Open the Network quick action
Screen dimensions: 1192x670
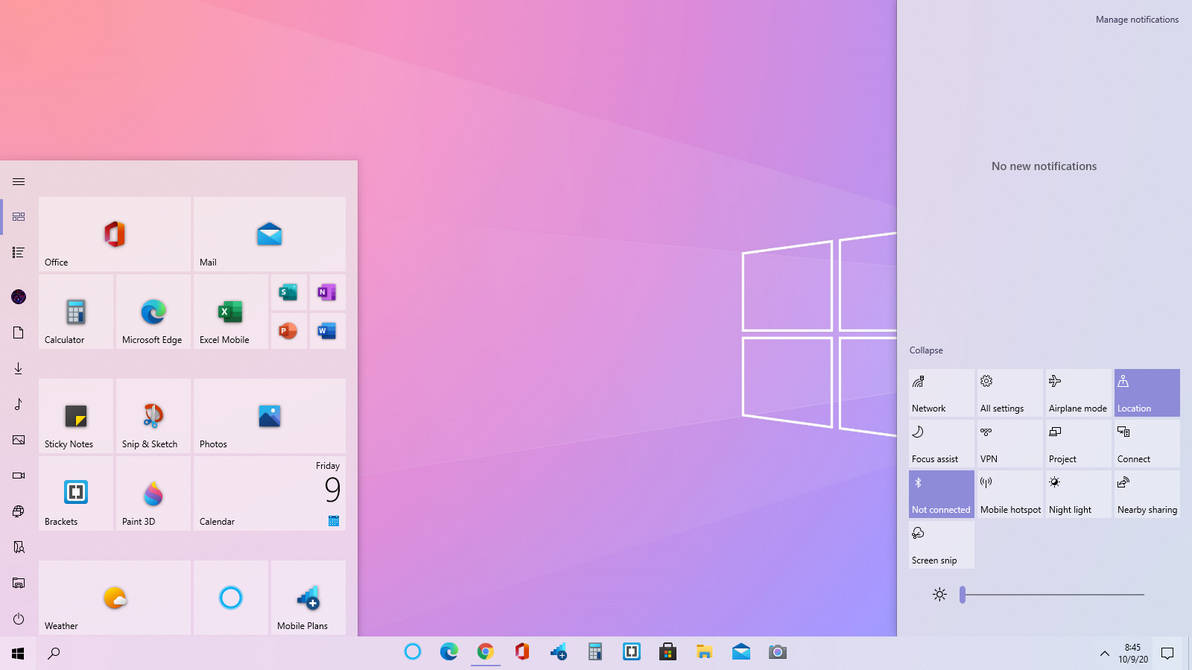click(x=941, y=393)
